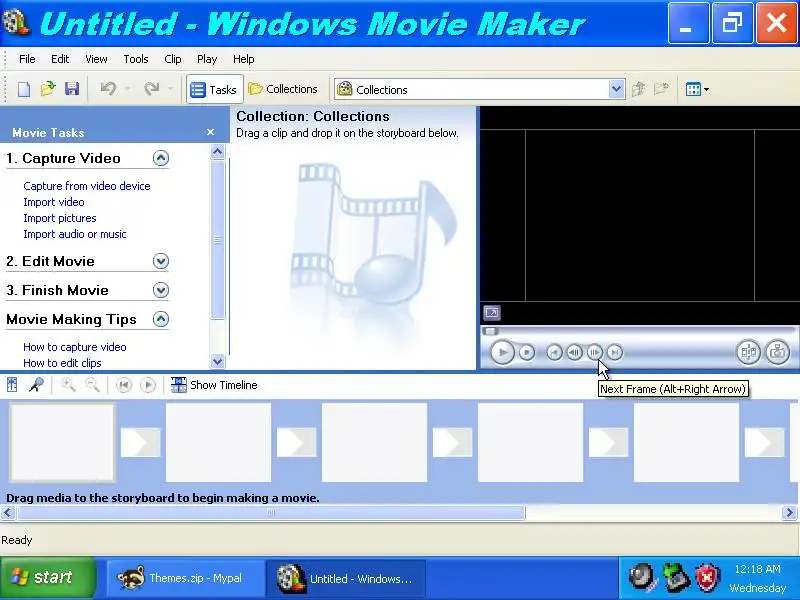Click the Narrate Timeline microphone icon
Viewport: 800px width, 600px height.
(36, 385)
